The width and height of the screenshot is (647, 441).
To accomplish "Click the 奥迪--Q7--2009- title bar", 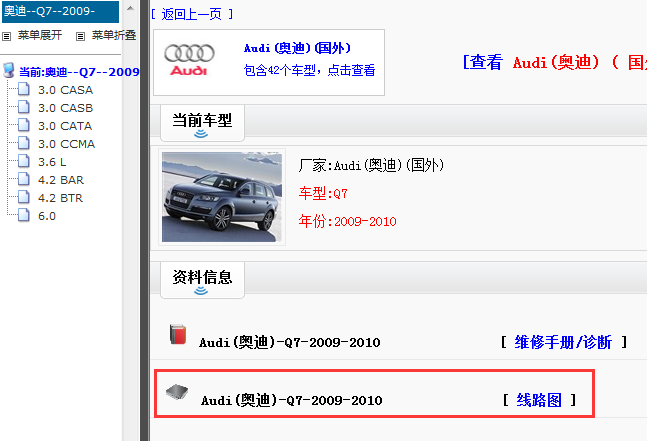I will pos(60,12).
